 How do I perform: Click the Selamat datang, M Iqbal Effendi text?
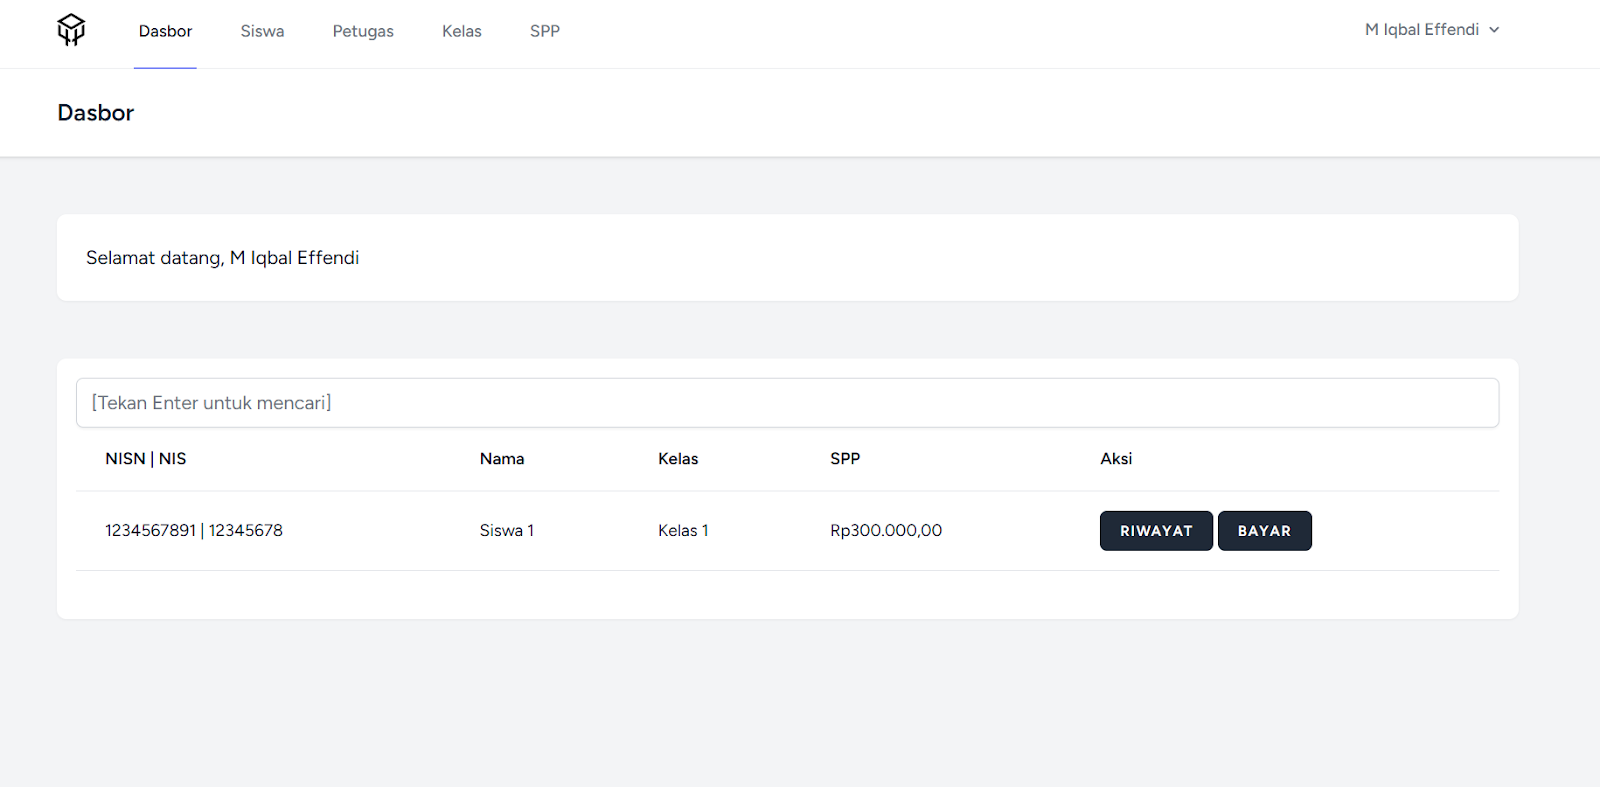[222, 258]
